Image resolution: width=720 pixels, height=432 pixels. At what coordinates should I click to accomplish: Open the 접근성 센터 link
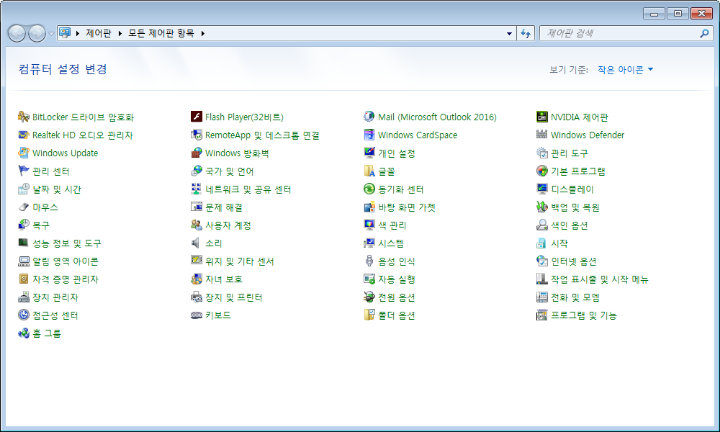[x=55, y=315]
